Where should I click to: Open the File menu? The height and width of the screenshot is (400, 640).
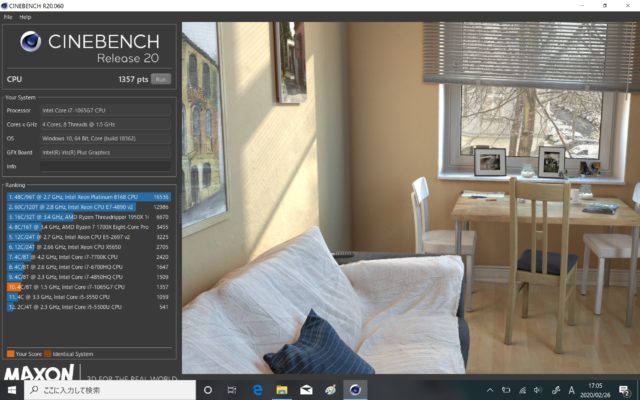(x=8, y=17)
